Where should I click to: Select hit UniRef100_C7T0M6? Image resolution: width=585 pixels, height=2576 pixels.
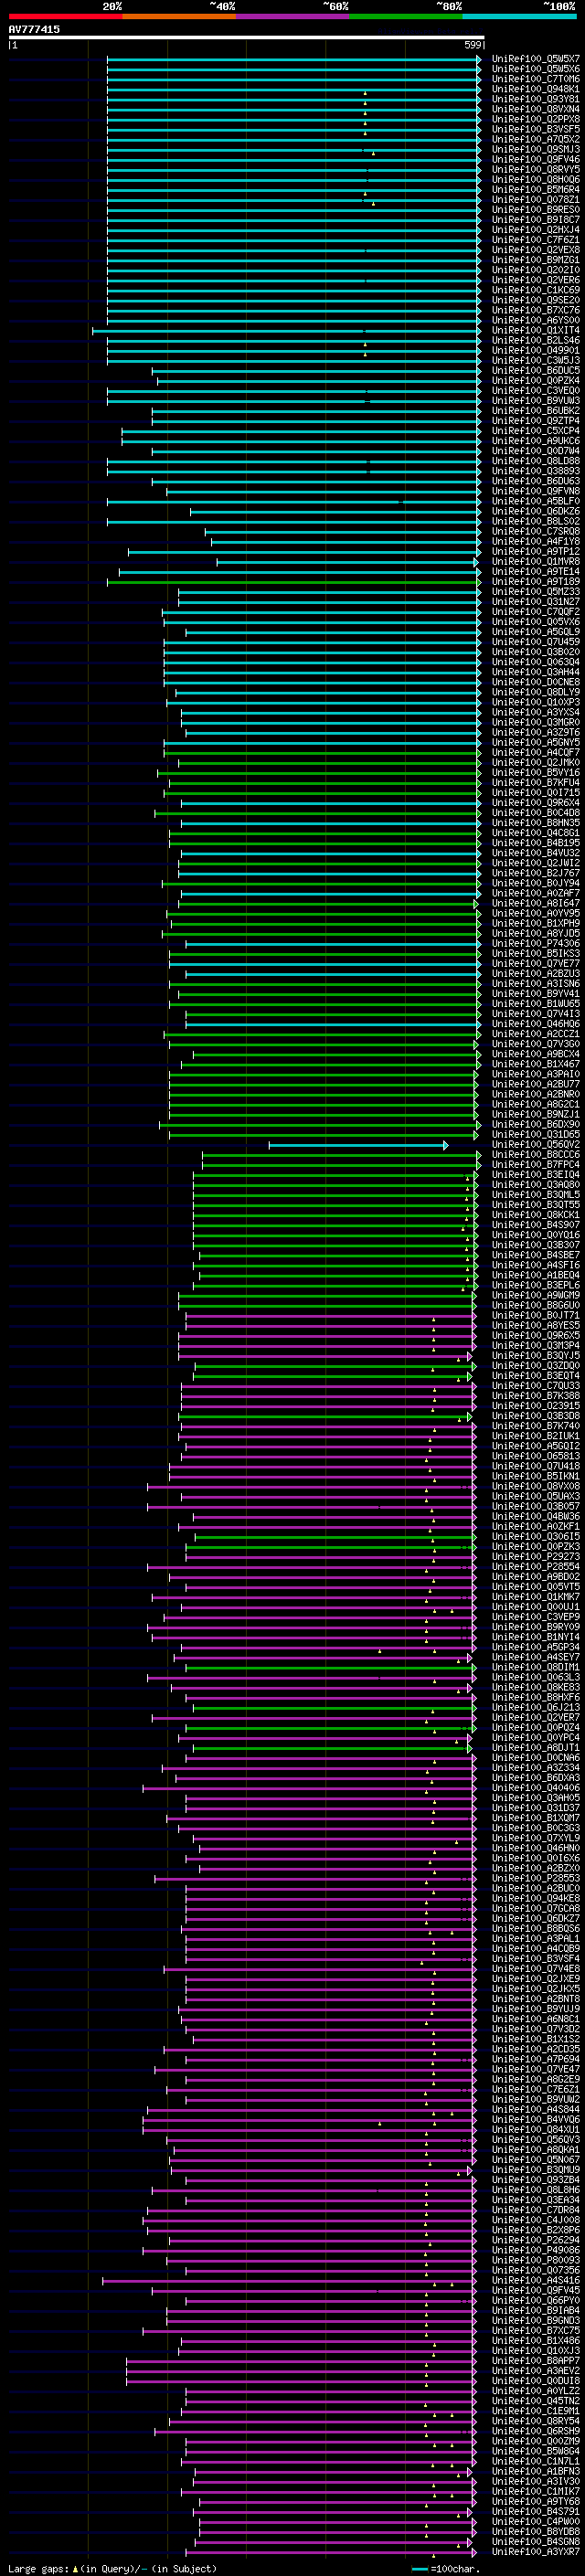click(x=536, y=79)
